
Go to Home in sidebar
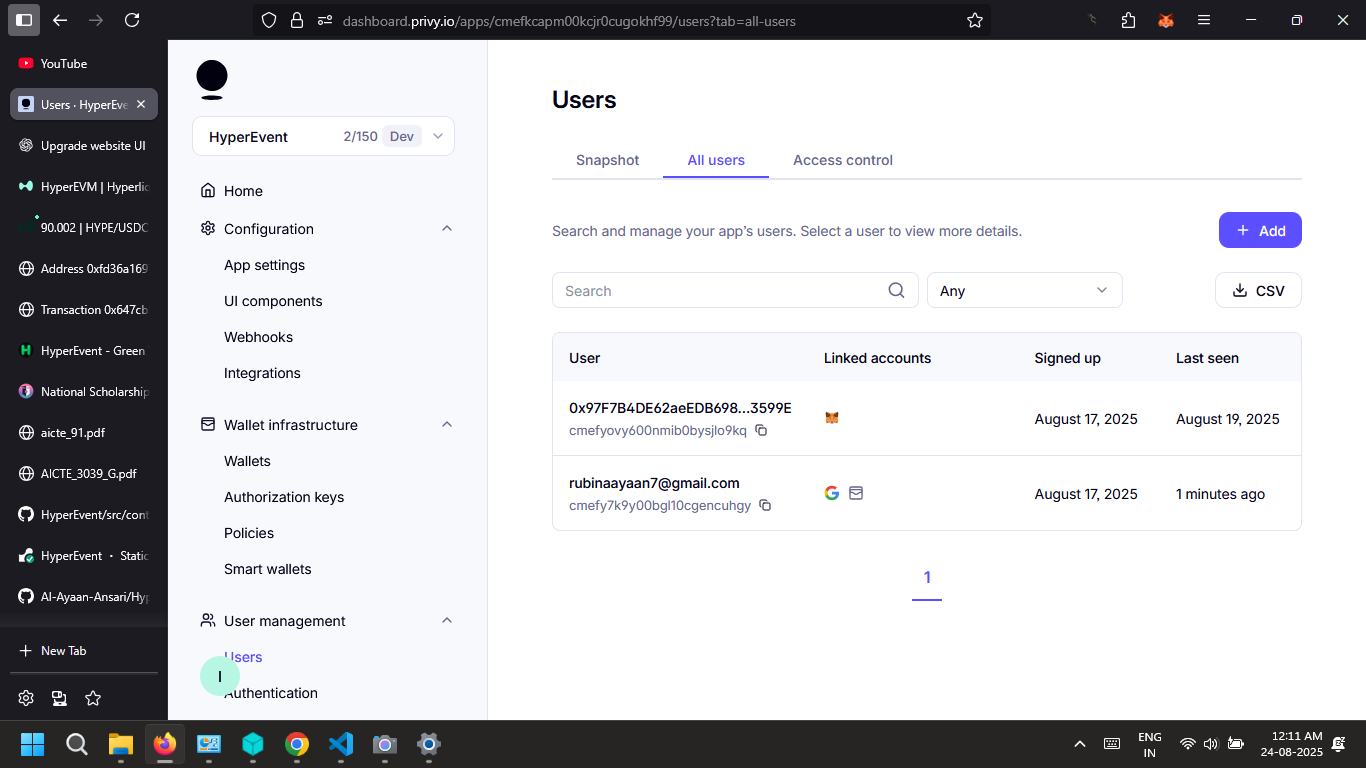pos(243,191)
